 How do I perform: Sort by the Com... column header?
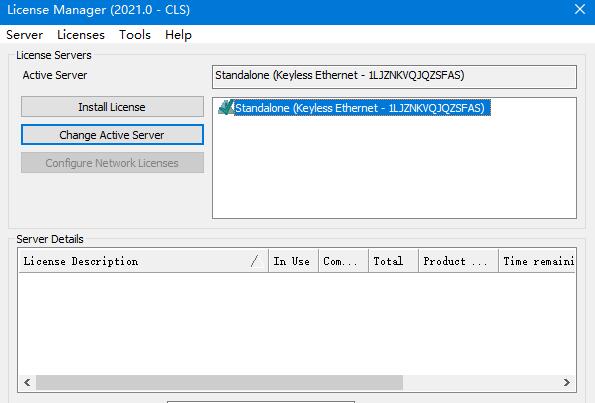click(x=343, y=261)
